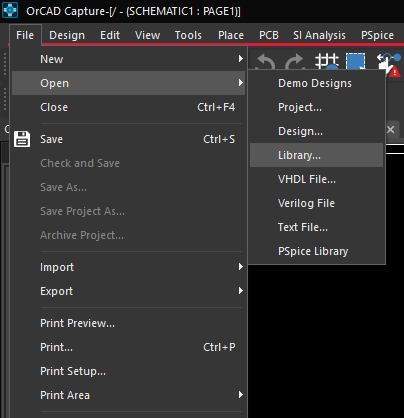Close the schematic tab with X
The image size is (404, 418).
(x=391, y=129)
